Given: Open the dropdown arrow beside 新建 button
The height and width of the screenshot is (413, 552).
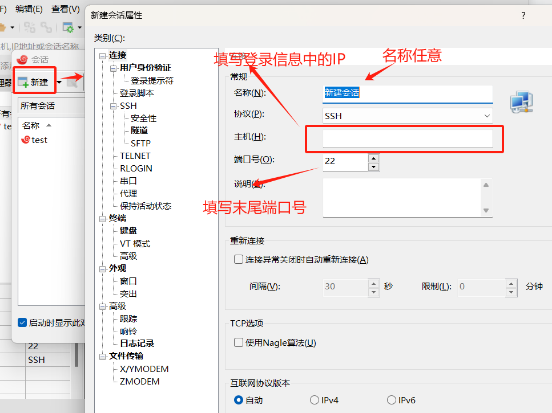Looking at the screenshot, I should point(59,82).
